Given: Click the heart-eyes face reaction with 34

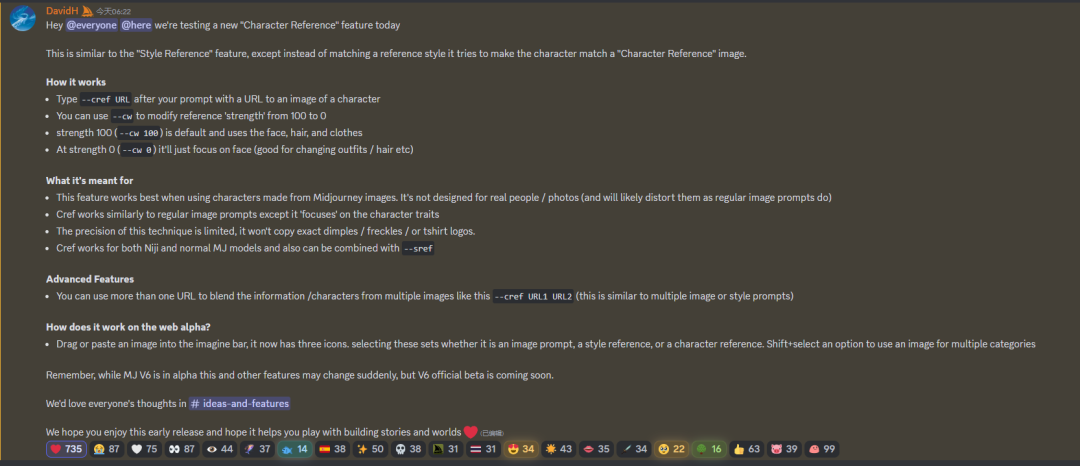Looking at the screenshot, I should (520, 449).
